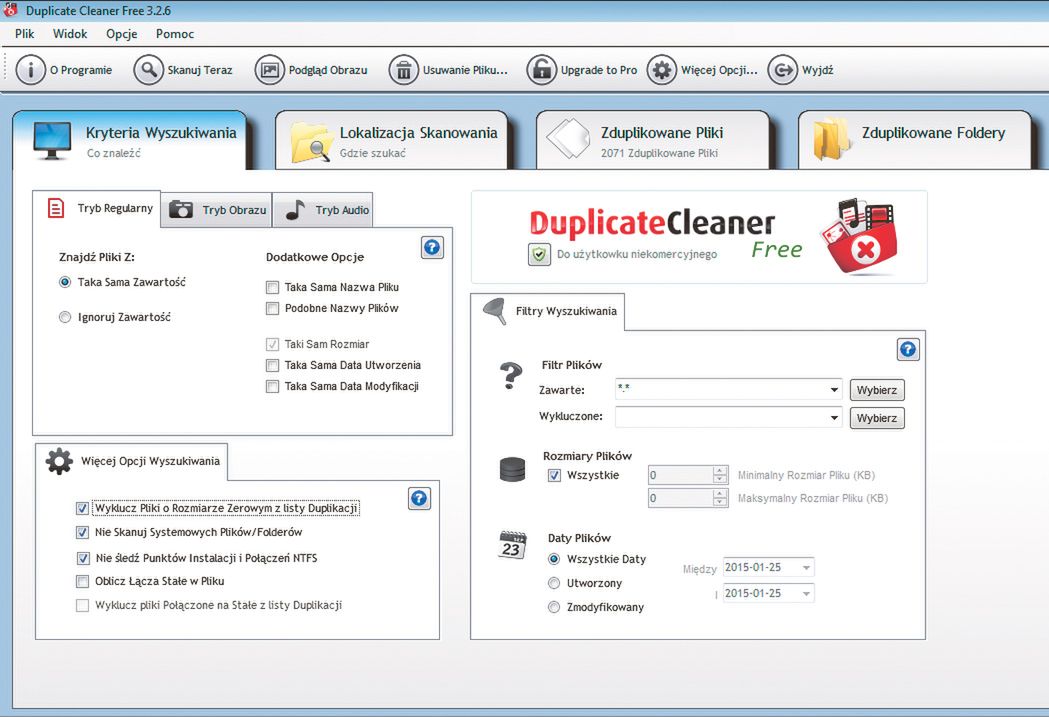The width and height of the screenshot is (1049, 717).
Task: Uncheck Wszystkie file sizes checkbox
Action: pyautogui.click(x=554, y=476)
